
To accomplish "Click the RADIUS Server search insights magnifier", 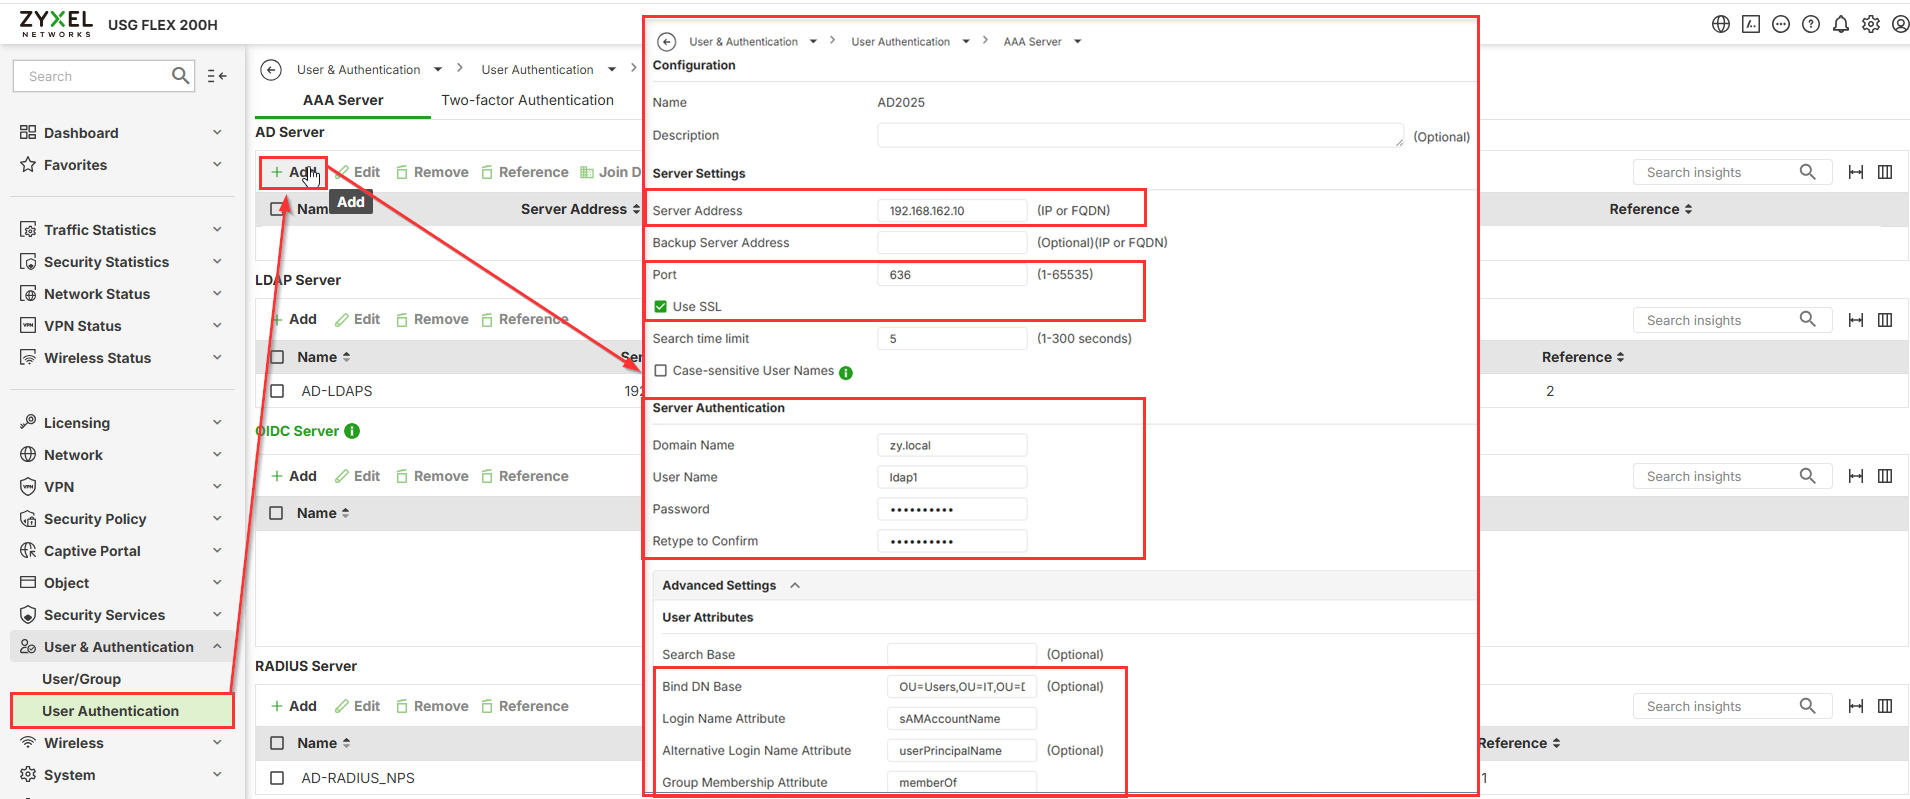I will 1808,706.
